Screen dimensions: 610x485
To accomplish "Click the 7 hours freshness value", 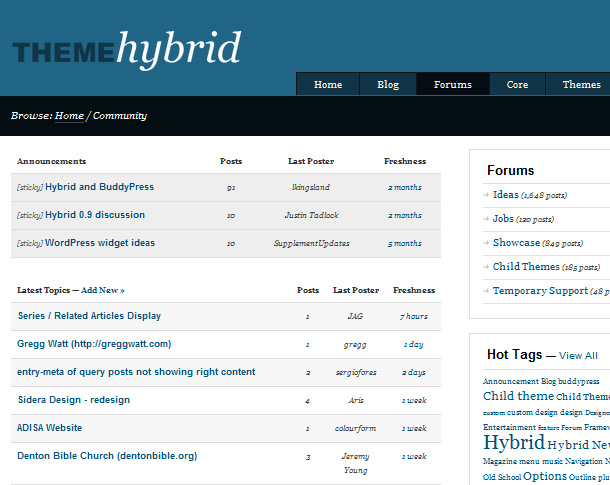I will (x=414, y=316).
